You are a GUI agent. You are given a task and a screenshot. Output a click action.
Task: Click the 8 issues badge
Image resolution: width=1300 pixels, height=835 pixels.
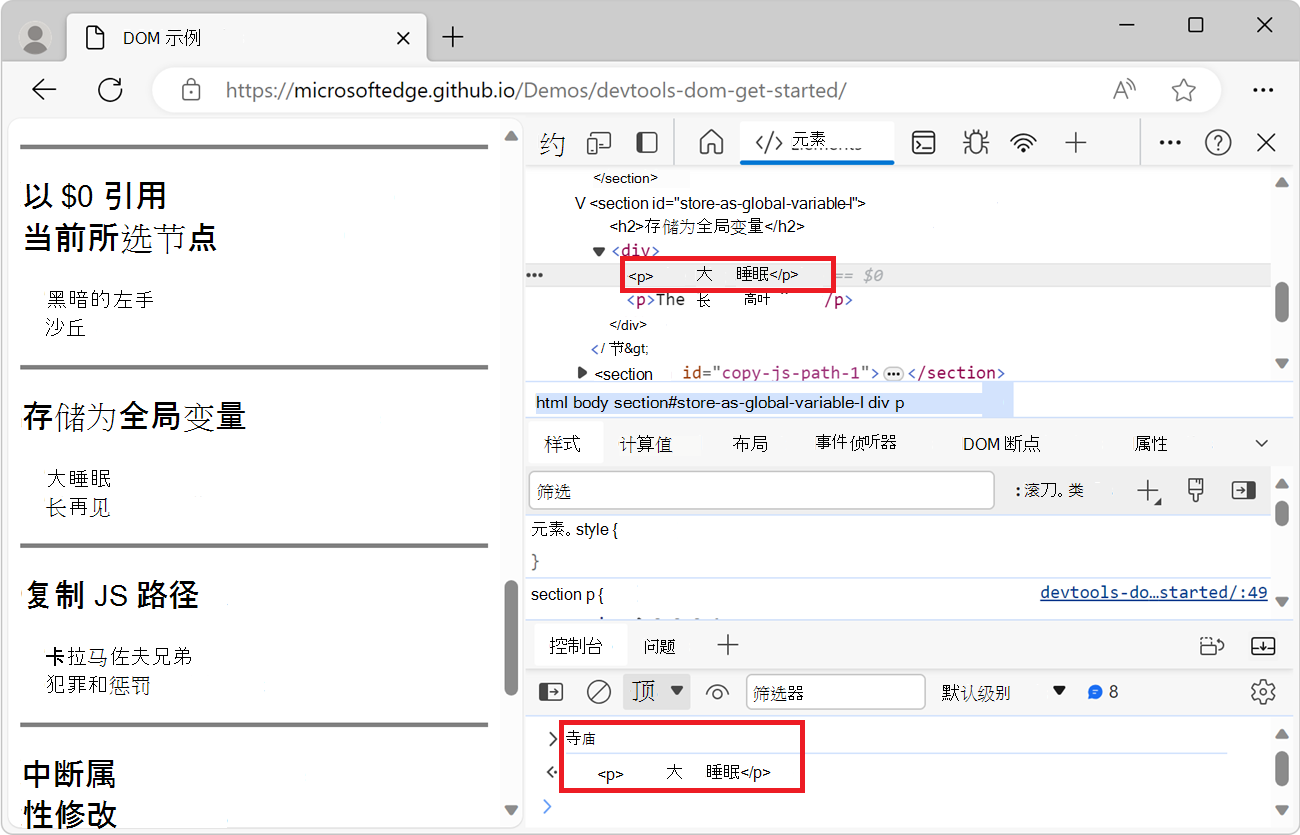point(1103,692)
